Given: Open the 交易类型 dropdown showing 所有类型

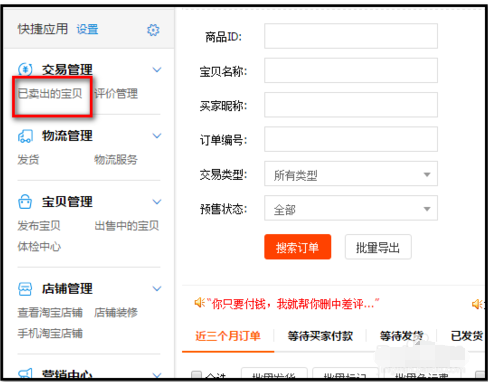Looking at the screenshot, I should [351, 174].
